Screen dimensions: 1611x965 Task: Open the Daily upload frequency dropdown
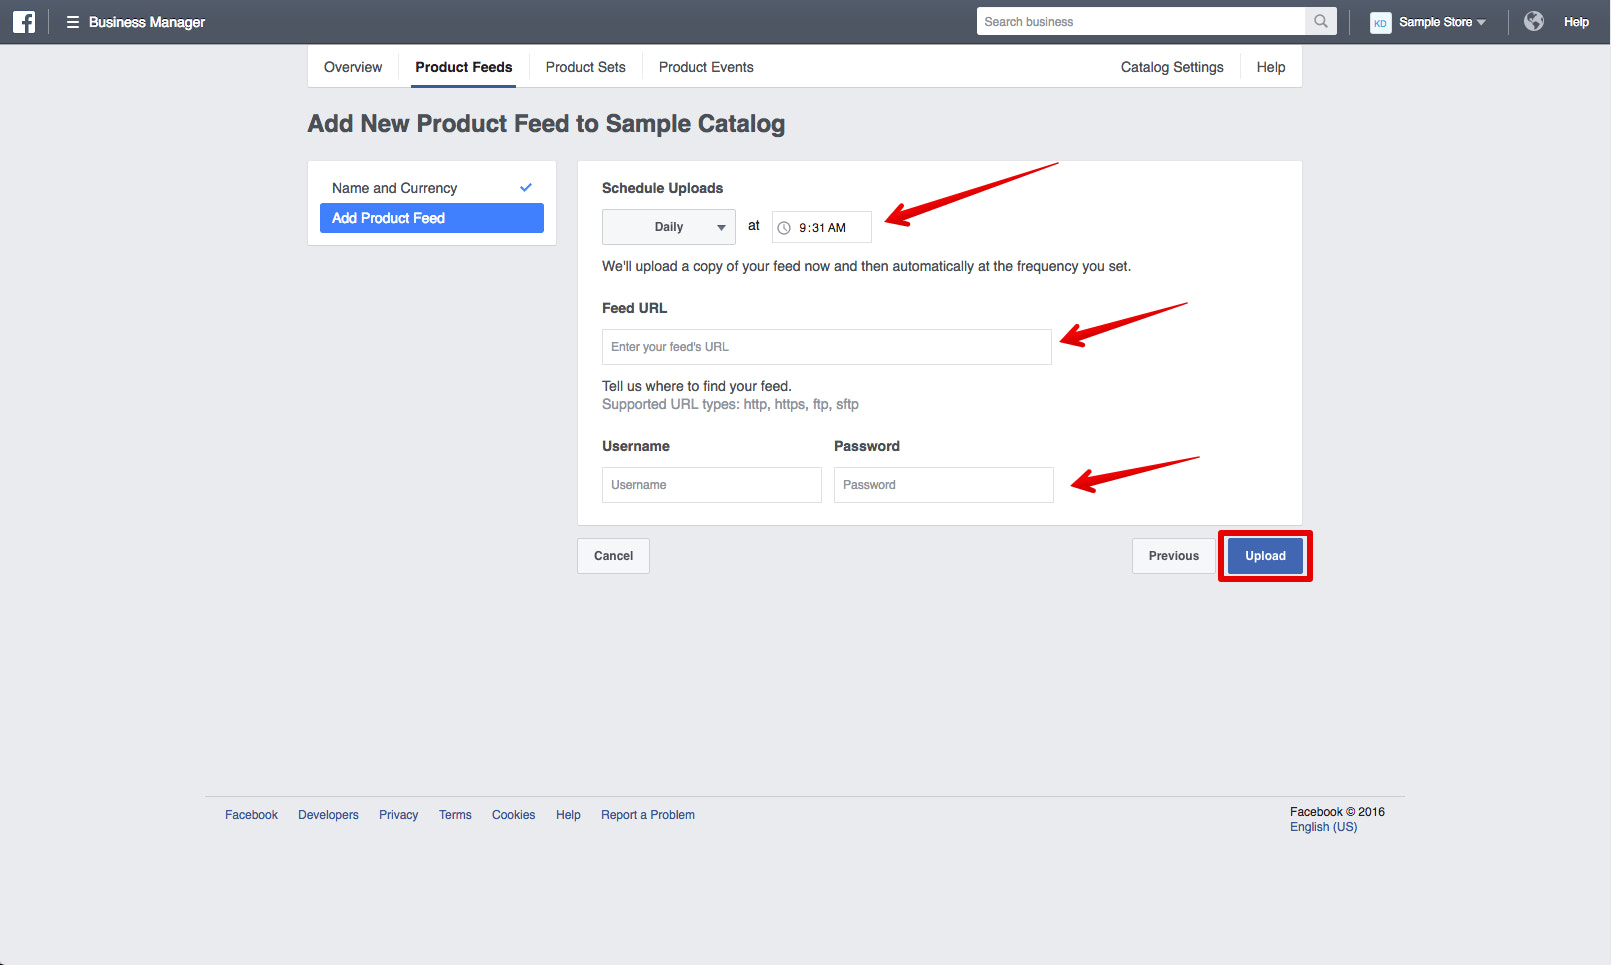coord(668,227)
